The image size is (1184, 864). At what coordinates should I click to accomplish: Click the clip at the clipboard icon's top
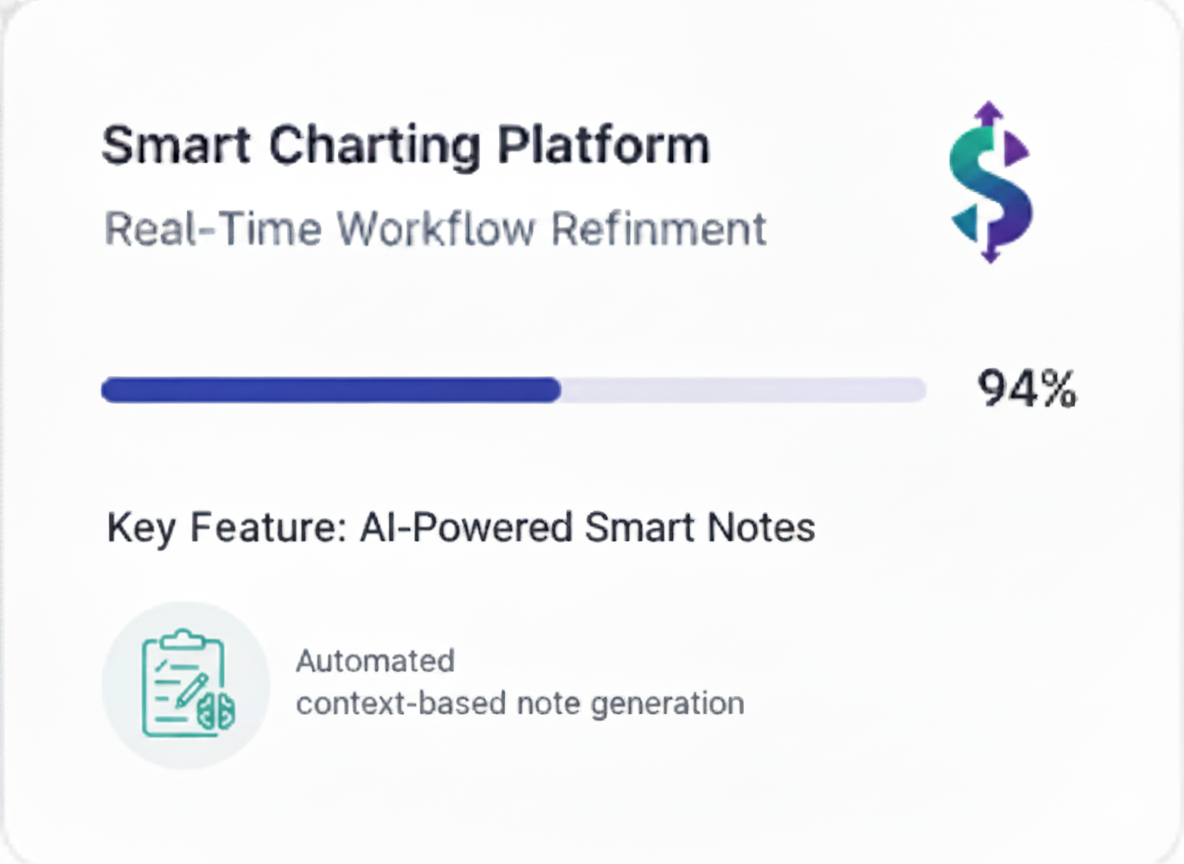coord(181,639)
